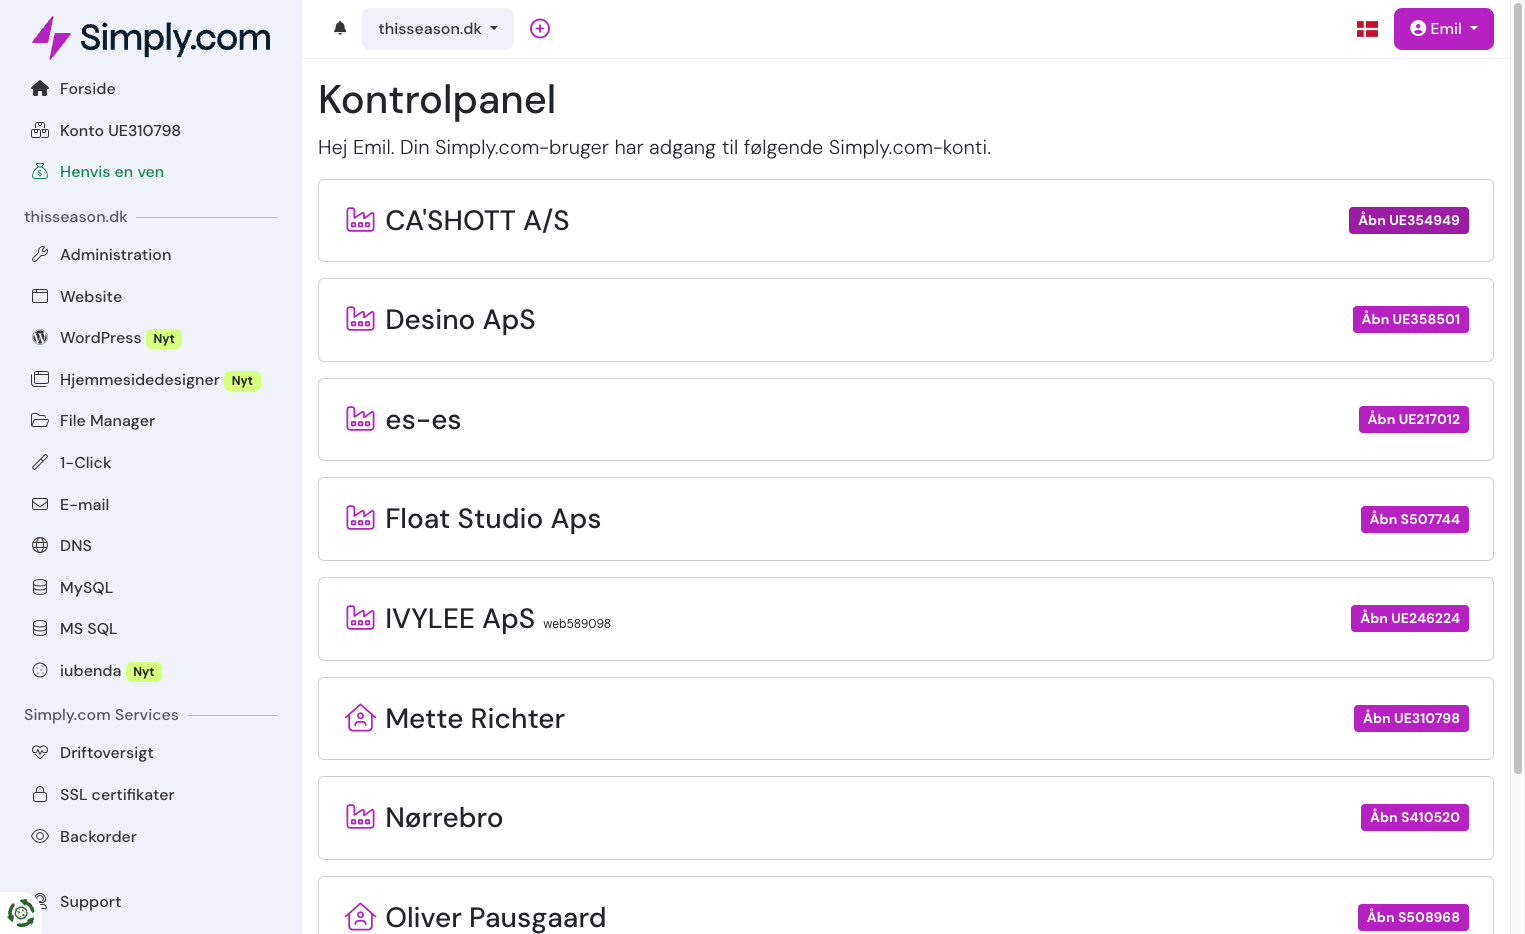The height and width of the screenshot is (934, 1525).
Task: Switch language via the Danish flag icon
Action: (1367, 29)
